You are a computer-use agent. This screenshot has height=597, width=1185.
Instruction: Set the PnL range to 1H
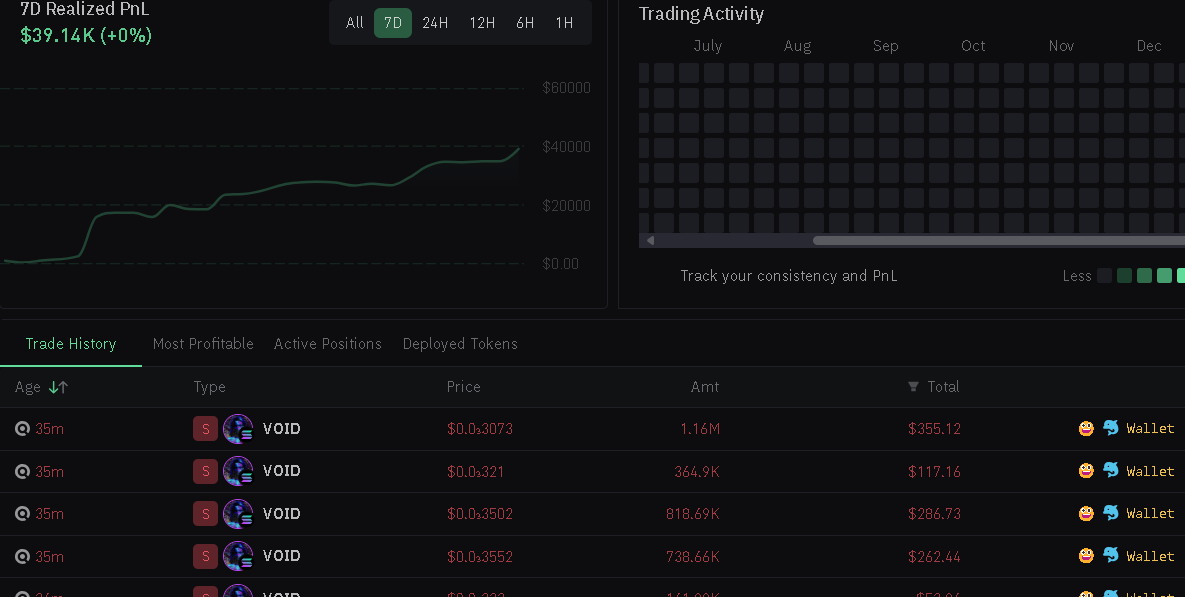565,23
